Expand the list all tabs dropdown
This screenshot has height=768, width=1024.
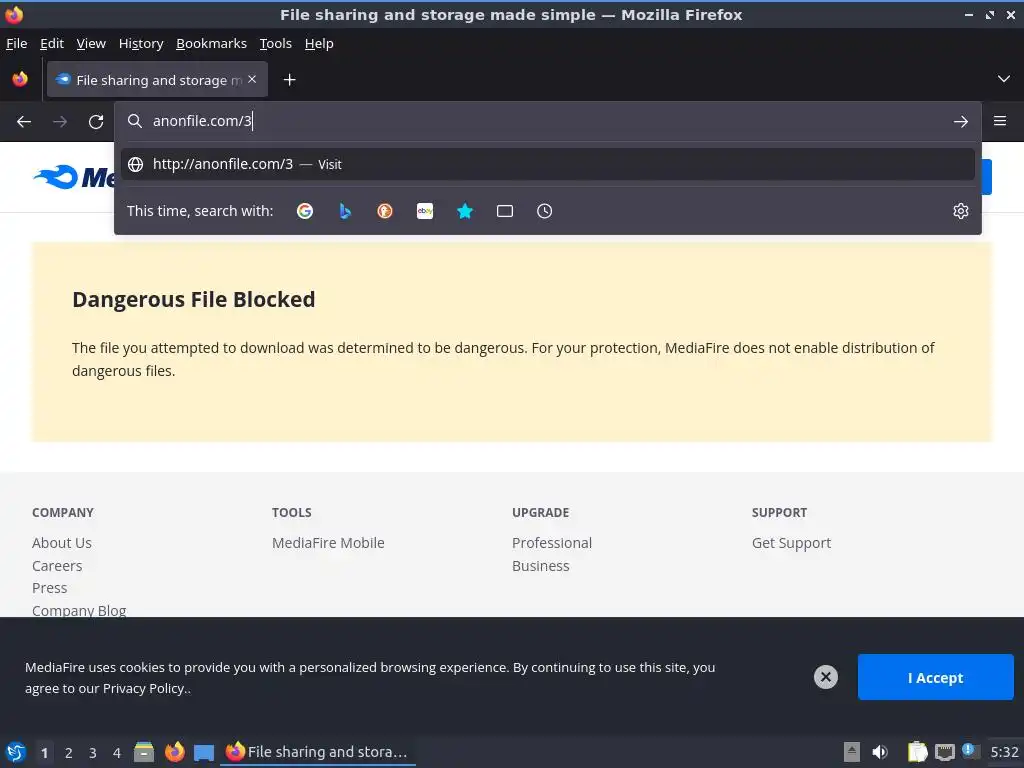tap(1004, 79)
